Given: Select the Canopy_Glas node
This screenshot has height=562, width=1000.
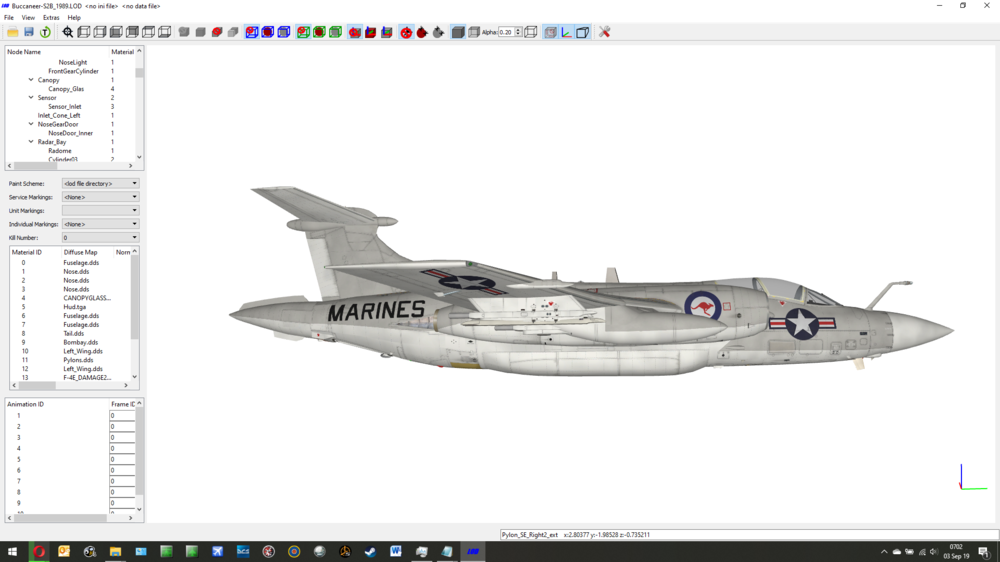Looking at the screenshot, I should (66, 89).
